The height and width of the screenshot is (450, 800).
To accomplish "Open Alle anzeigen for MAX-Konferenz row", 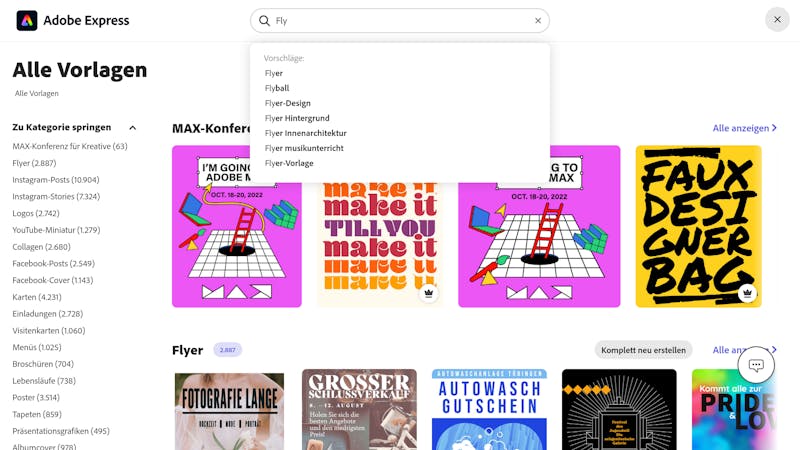I will pos(744,128).
